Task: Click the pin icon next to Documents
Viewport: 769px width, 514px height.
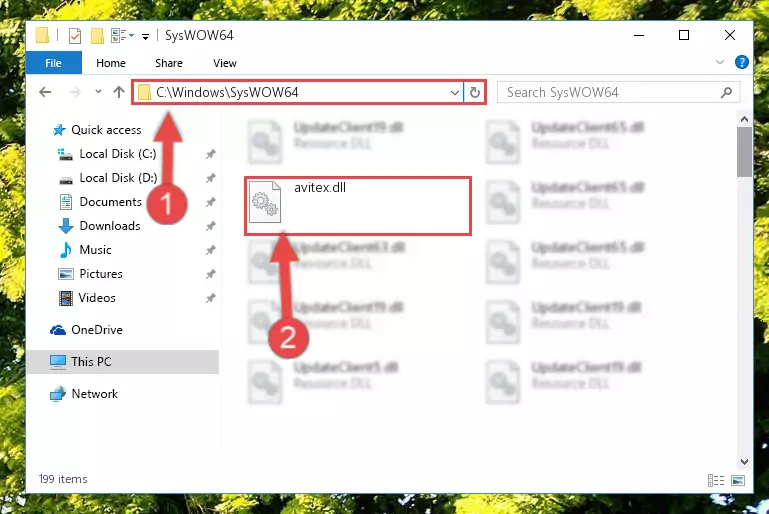Action: click(210, 202)
